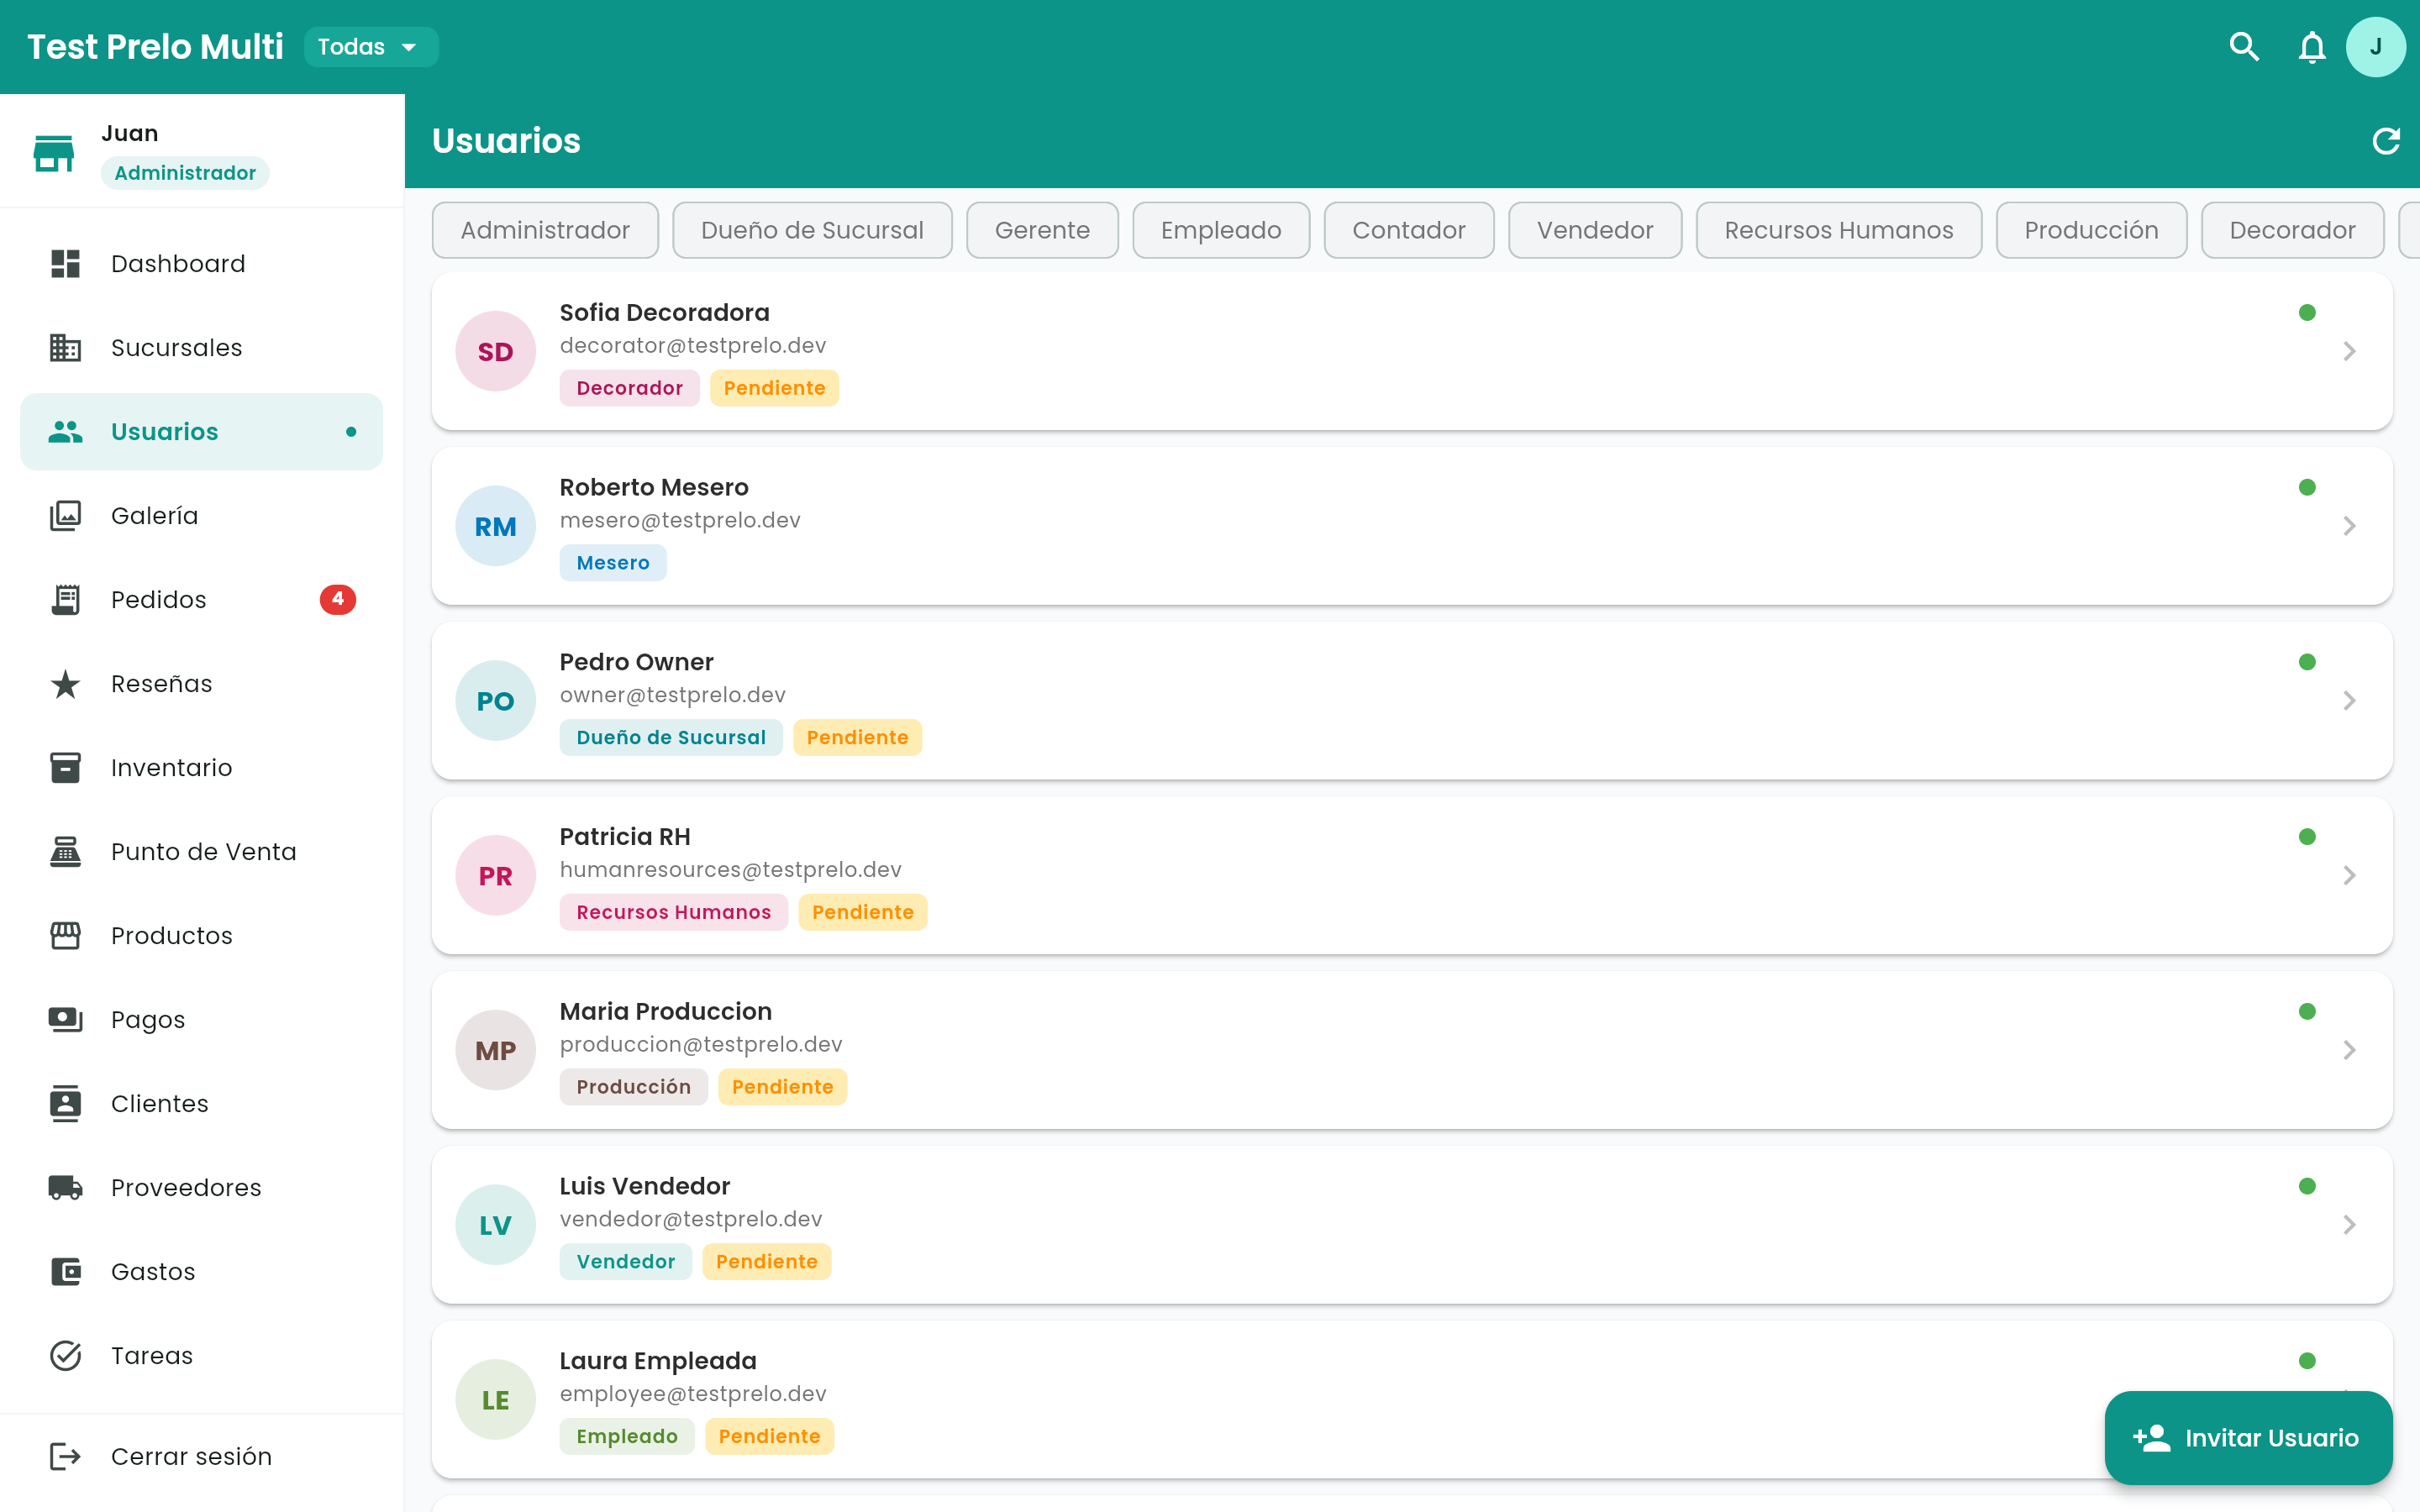Open the Tareas checklist item
The width and height of the screenshot is (2420, 1512).
click(202, 1355)
